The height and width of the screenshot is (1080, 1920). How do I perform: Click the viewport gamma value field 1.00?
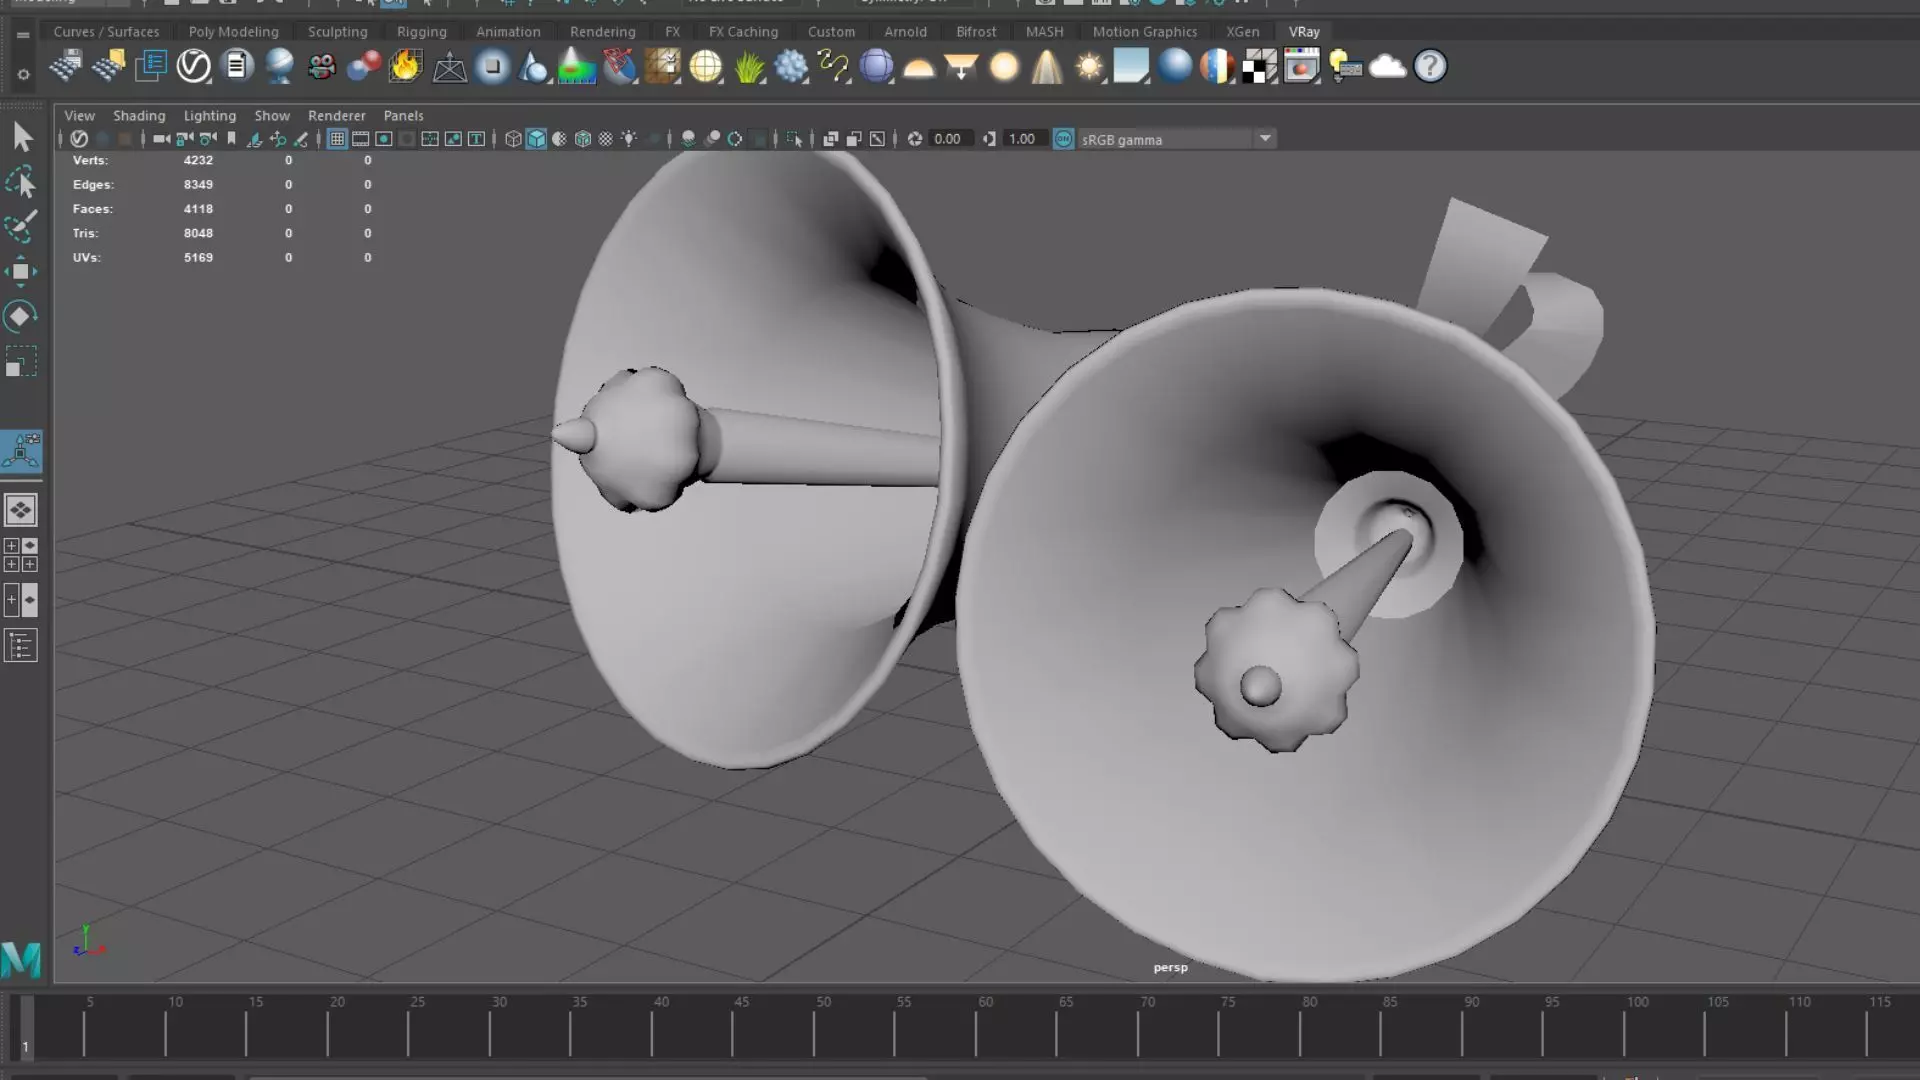[x=1022, y=139]
